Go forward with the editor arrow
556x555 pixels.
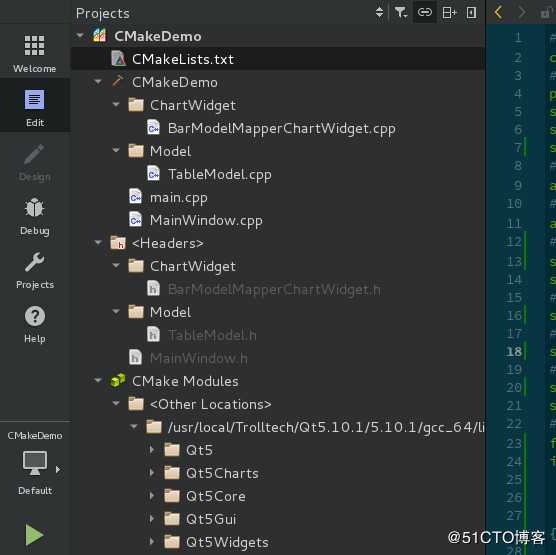[x=522, y=13]
